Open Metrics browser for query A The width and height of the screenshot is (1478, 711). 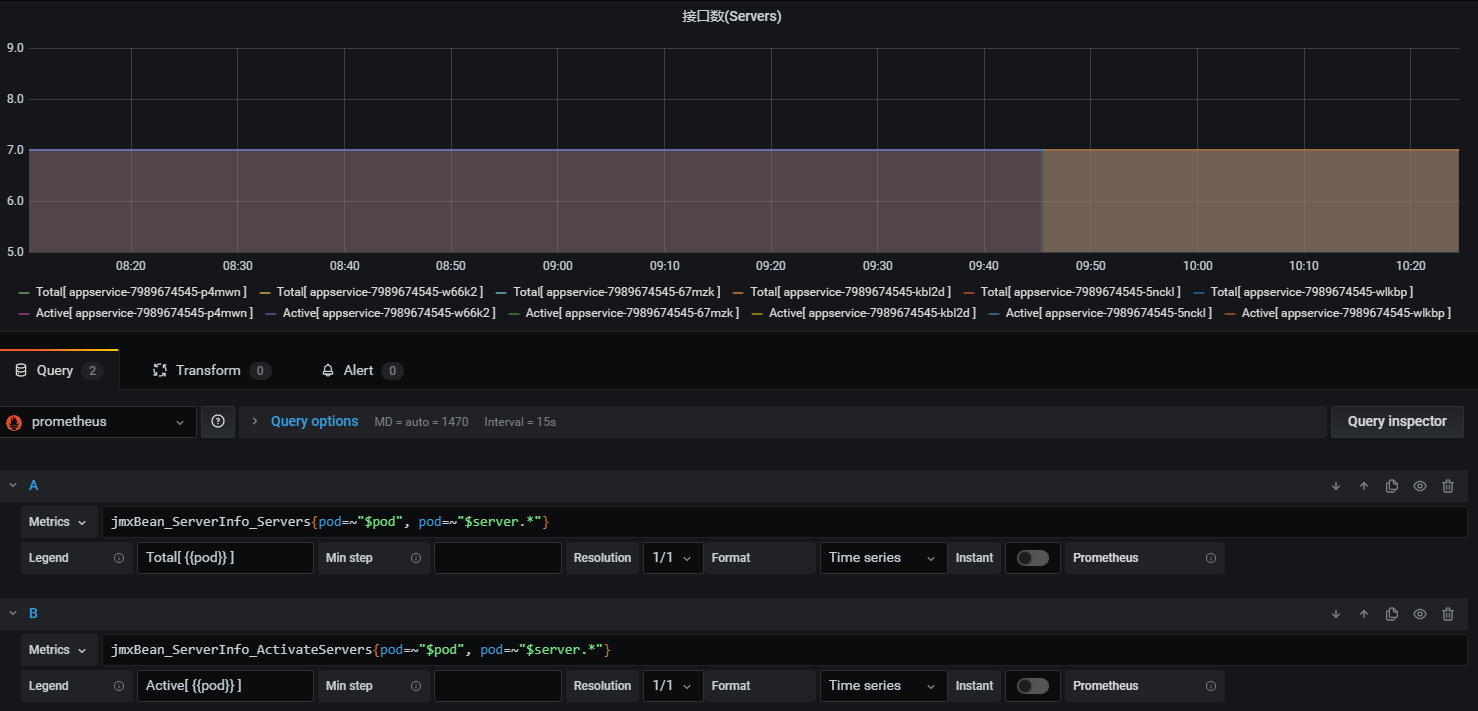[59, 522]
